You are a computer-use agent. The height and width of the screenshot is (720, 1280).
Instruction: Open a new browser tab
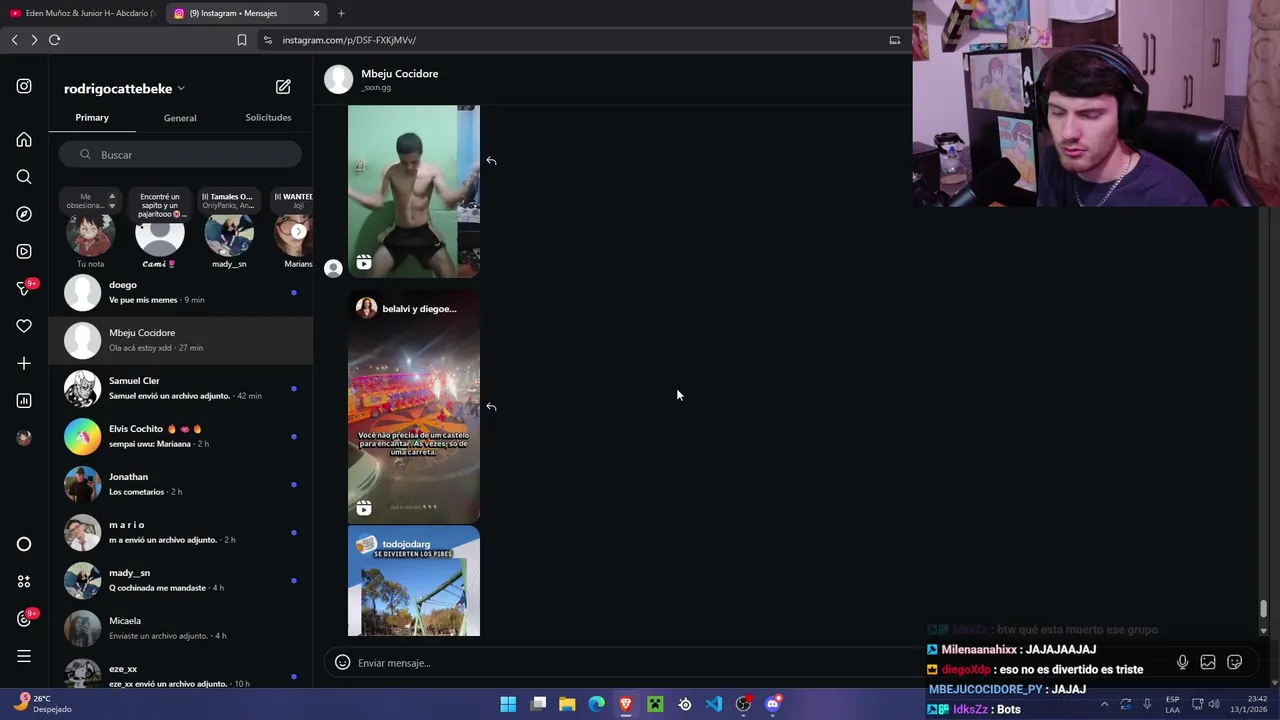(x=341, y=13)
